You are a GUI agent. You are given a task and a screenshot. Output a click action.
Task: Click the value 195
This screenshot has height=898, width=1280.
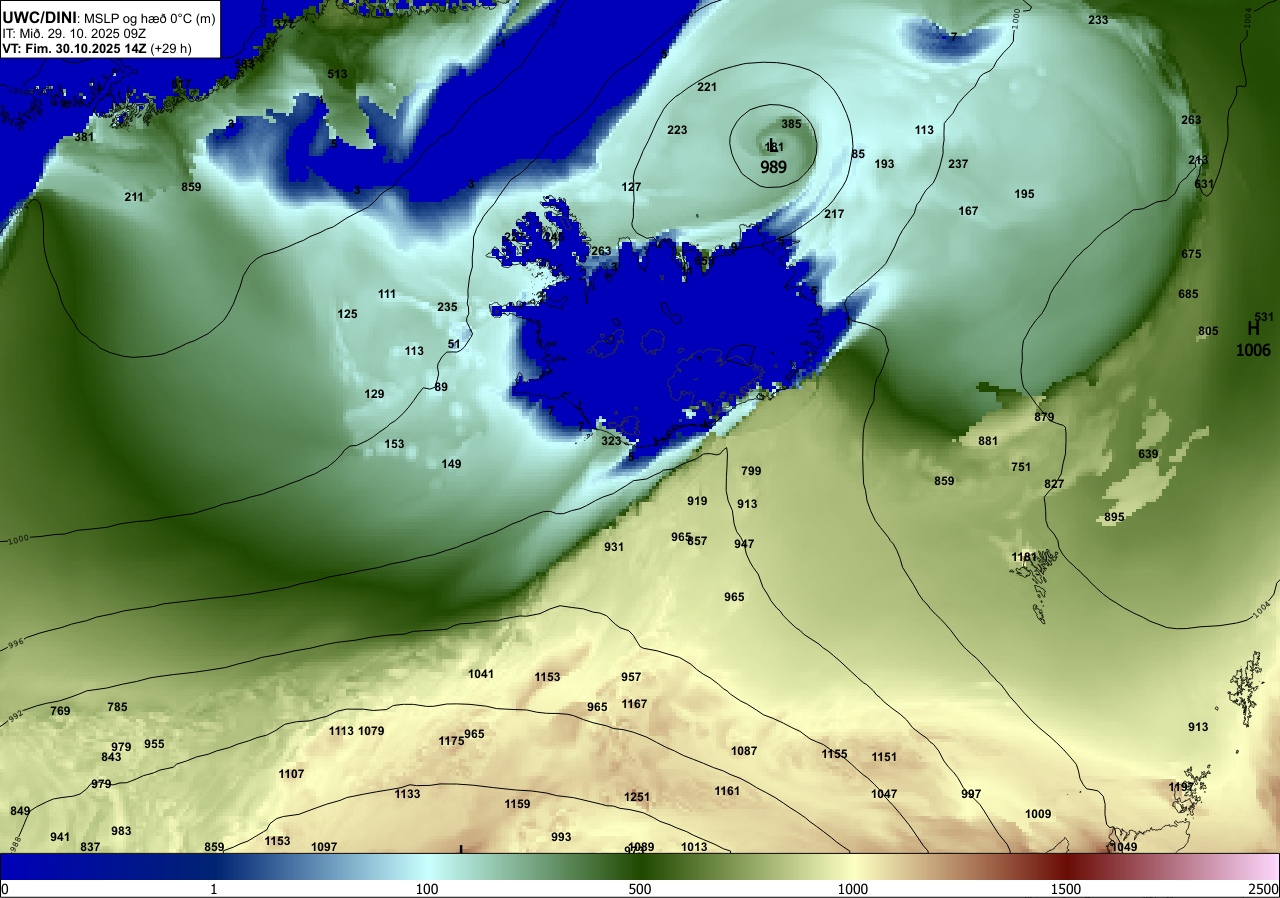pyautogui.click(x=1024, y=194)
